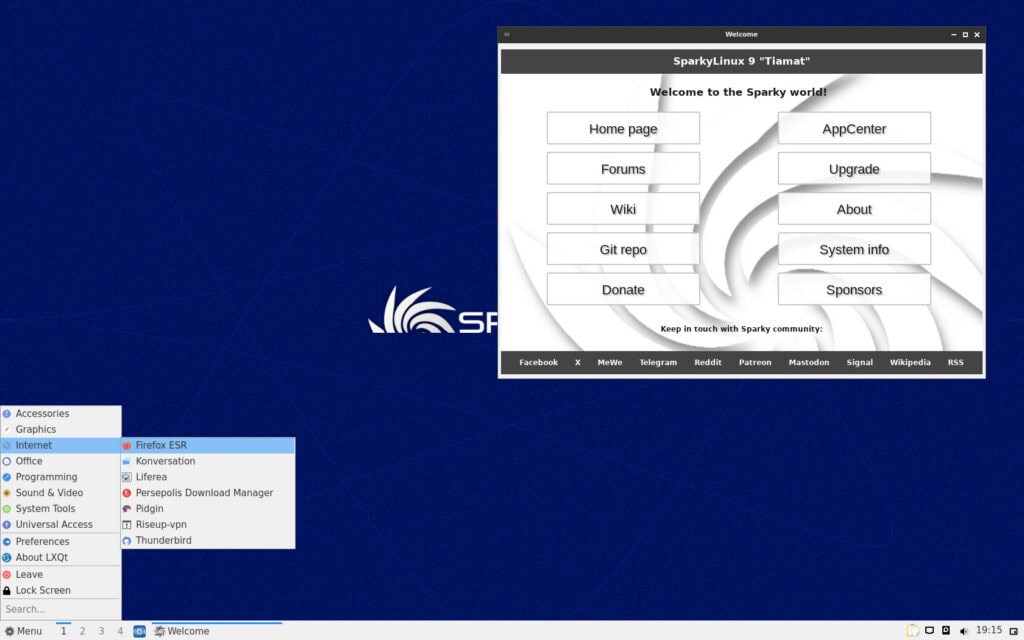
Task: Follow the RSS community link
Action: point(955,362)
